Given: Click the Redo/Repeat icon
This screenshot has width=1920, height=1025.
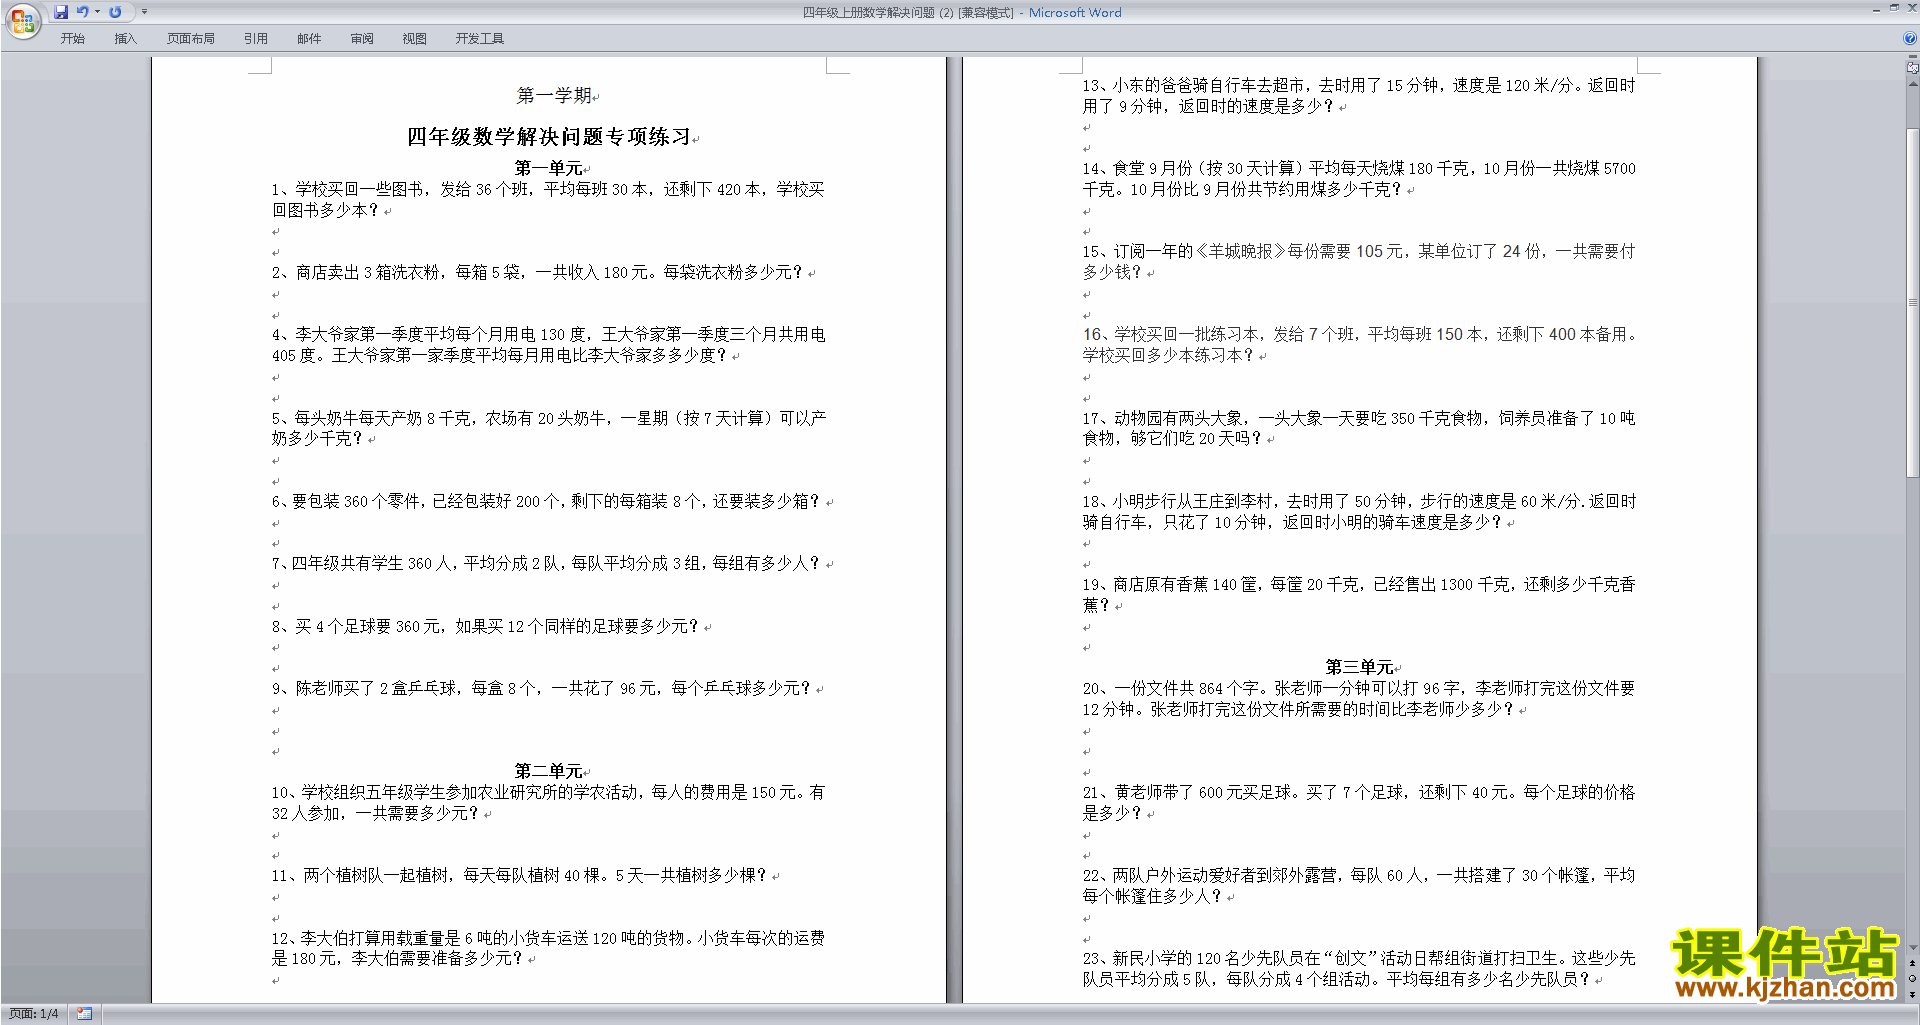Looking at the screenshot, I should 115,12.
